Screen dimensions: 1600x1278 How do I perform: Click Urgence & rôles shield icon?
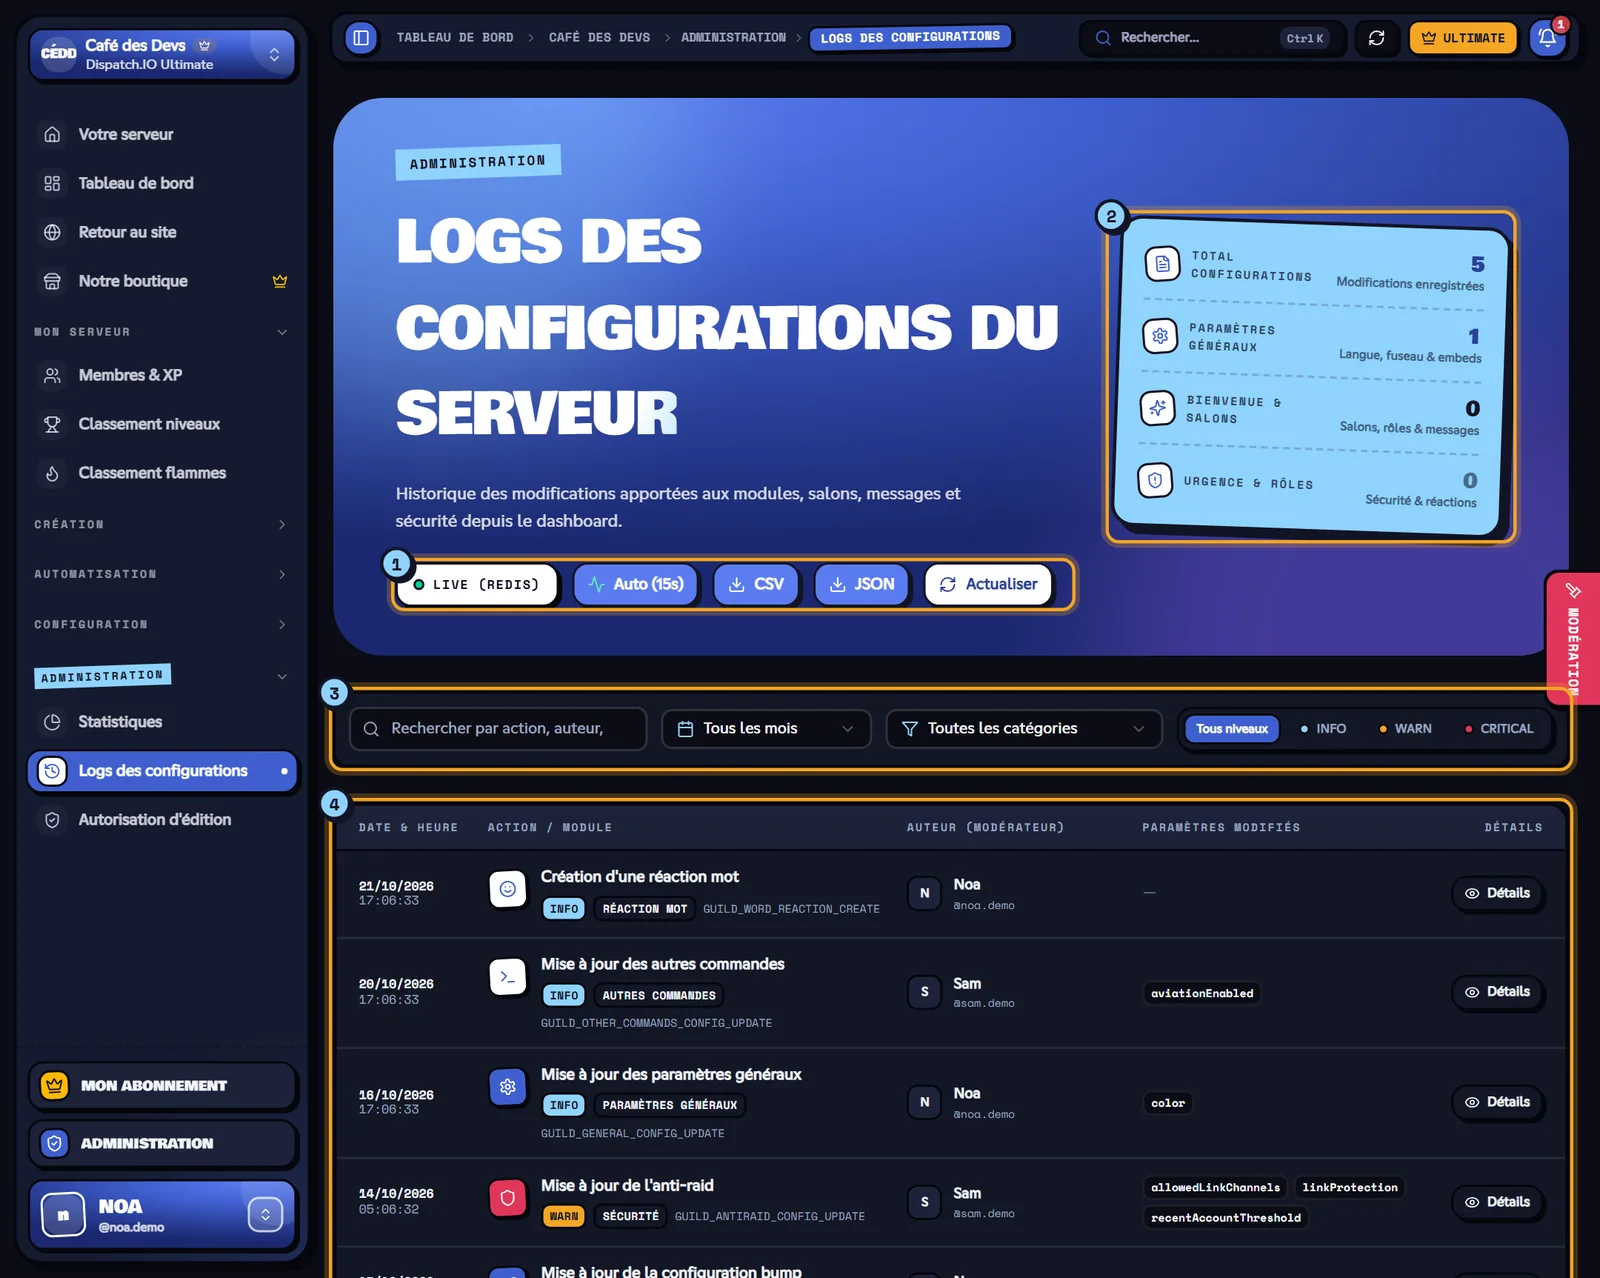click(x=1155, y=480)
